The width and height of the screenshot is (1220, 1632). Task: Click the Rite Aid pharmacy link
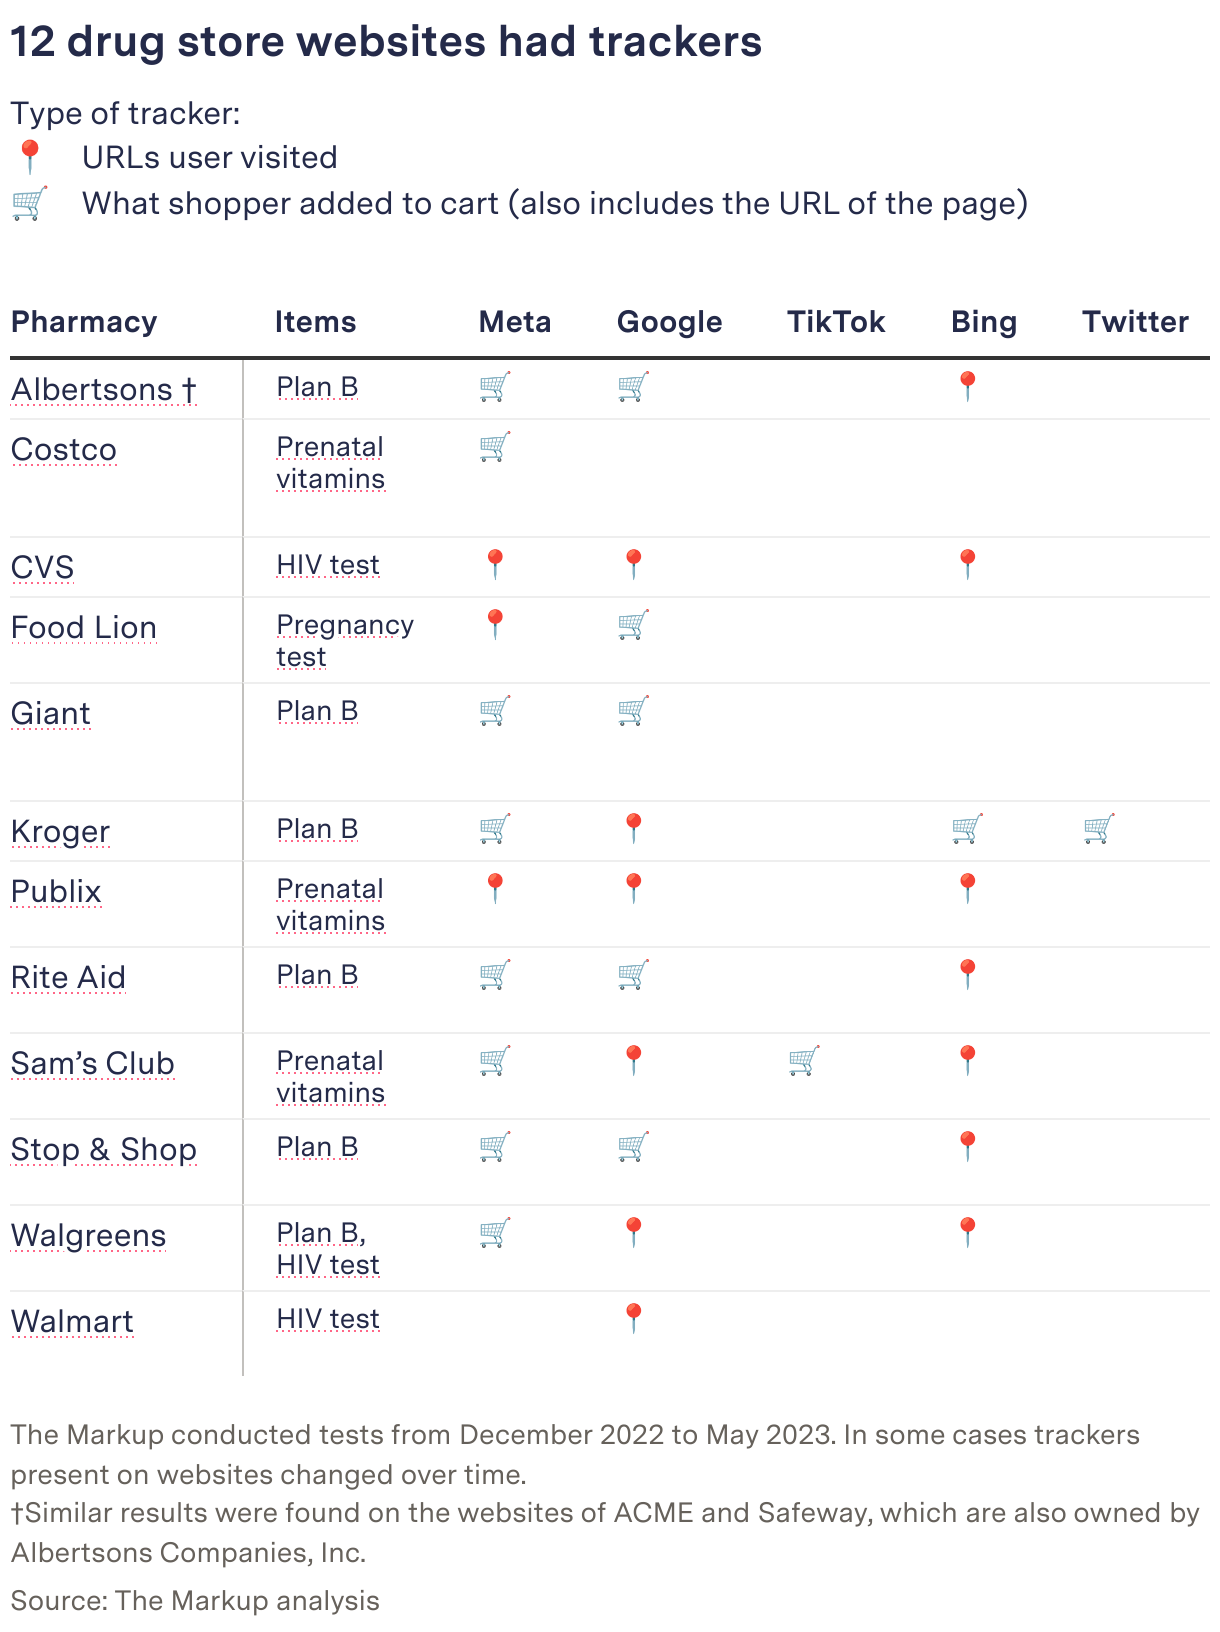click(68, 977)
